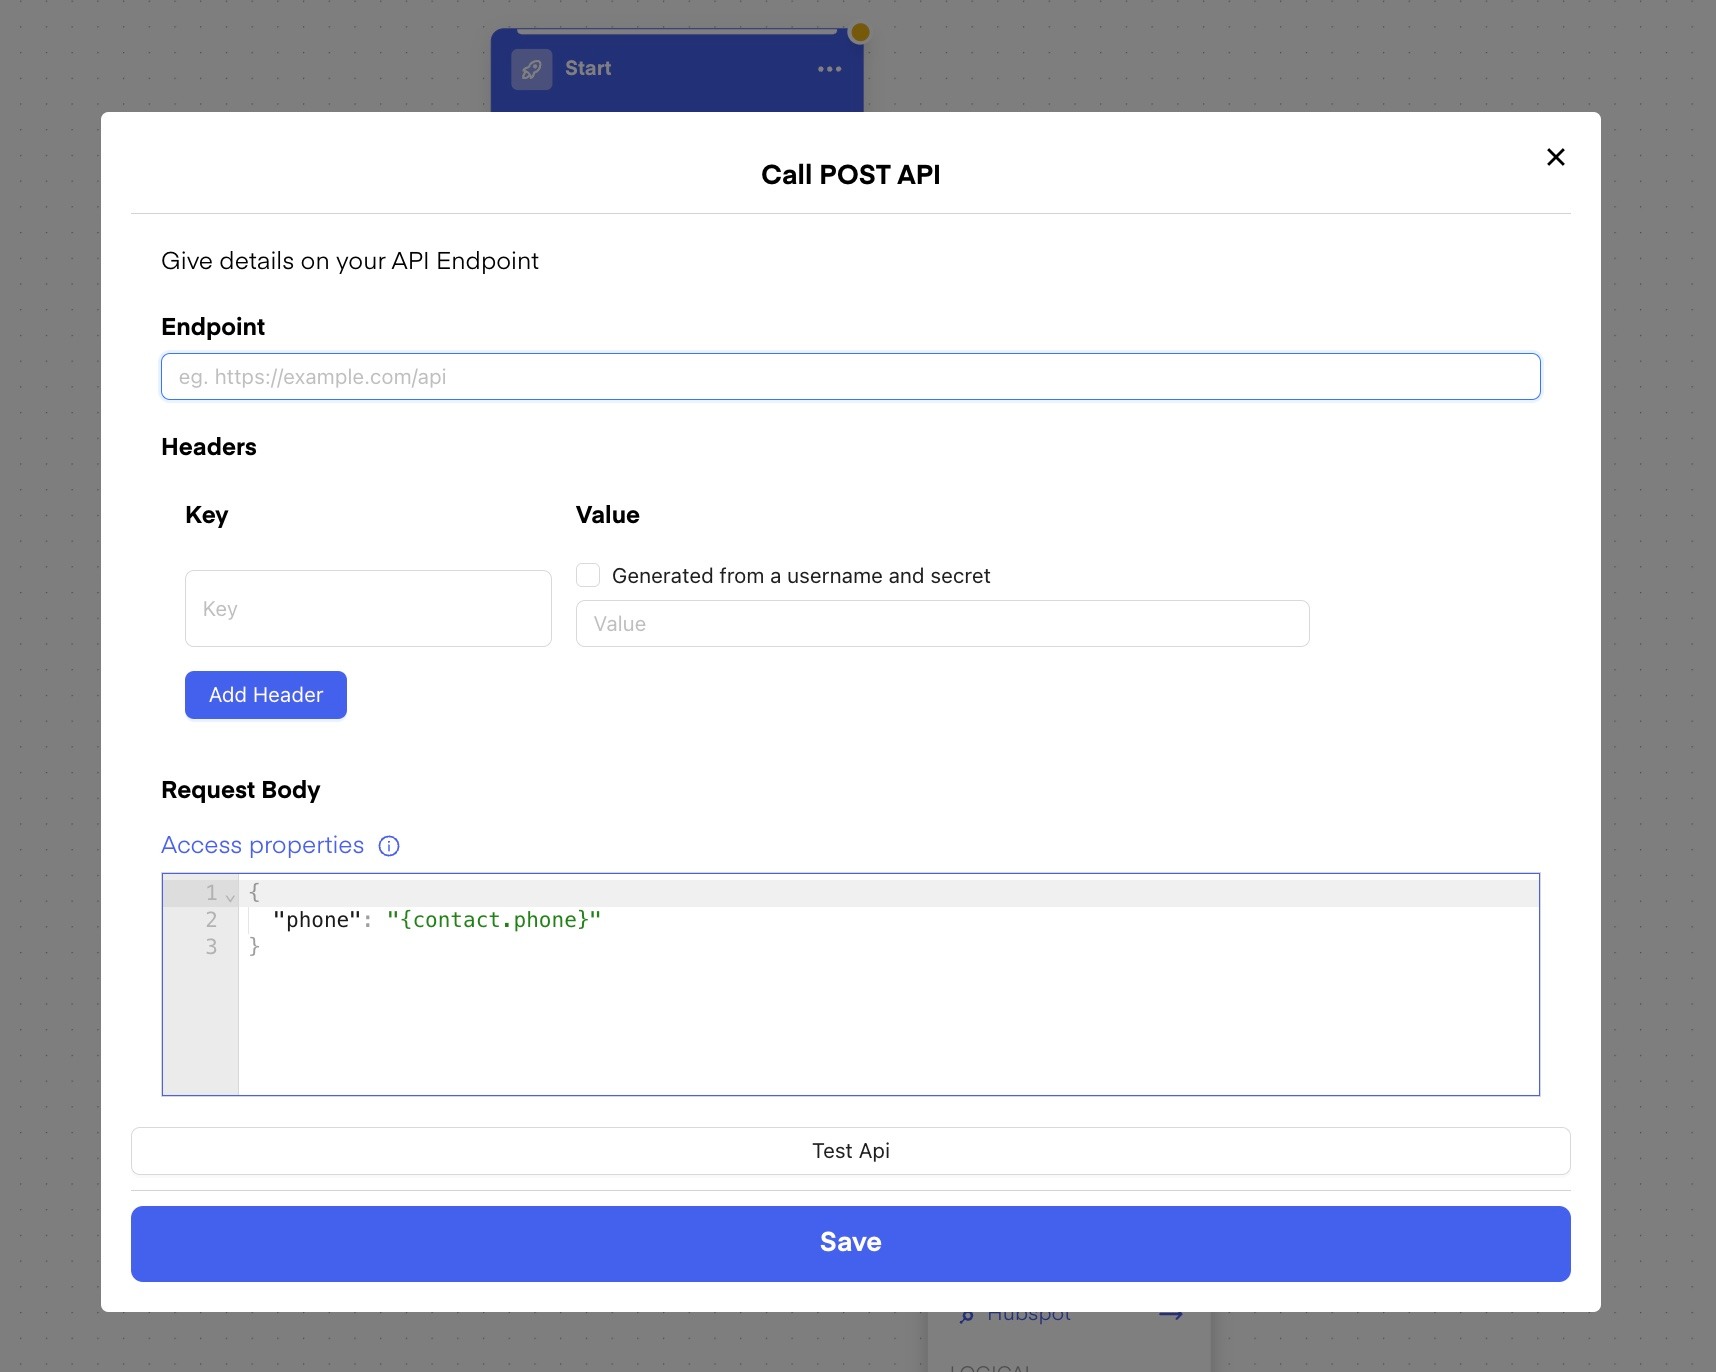Select the Start node label

587,69
